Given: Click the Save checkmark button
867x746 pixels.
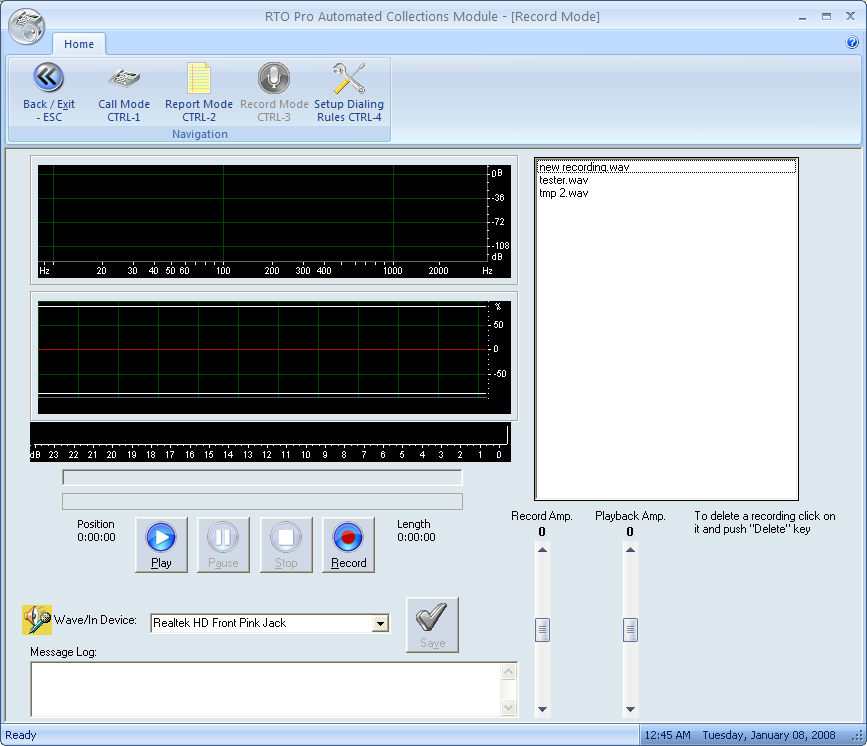Looking at the screenshot, I should click(x=432, y=624).
